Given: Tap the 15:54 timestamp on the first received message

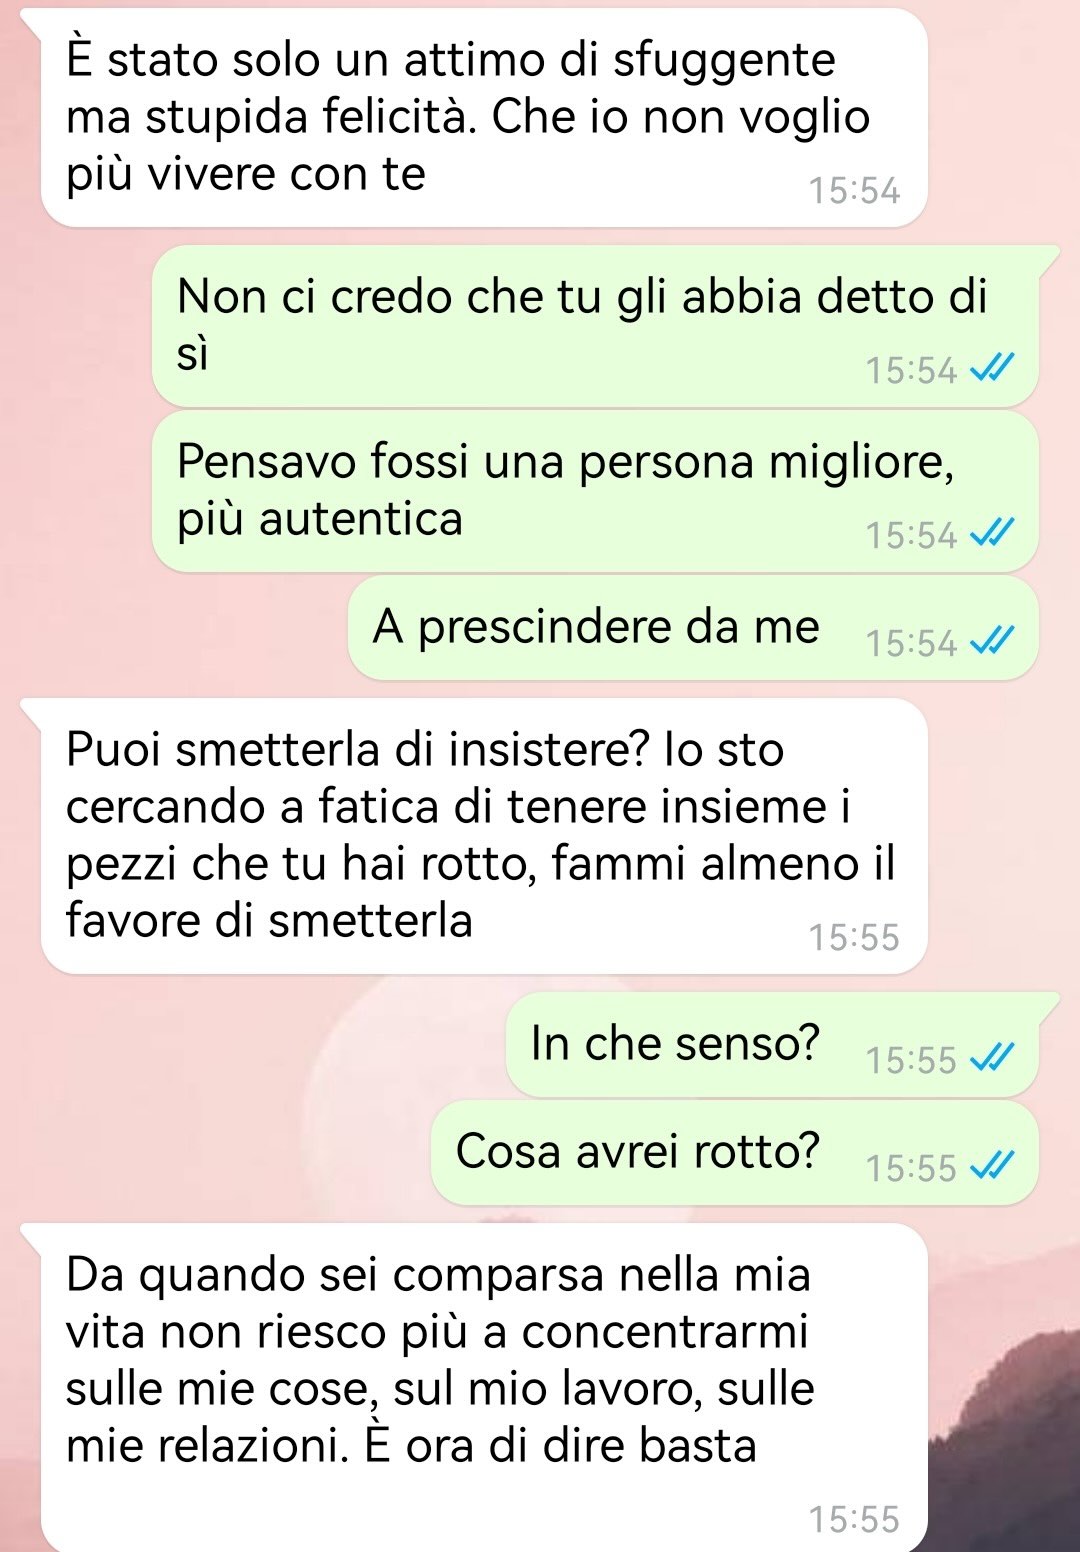Looking at the screenshot, I should [x=854, y=190].
